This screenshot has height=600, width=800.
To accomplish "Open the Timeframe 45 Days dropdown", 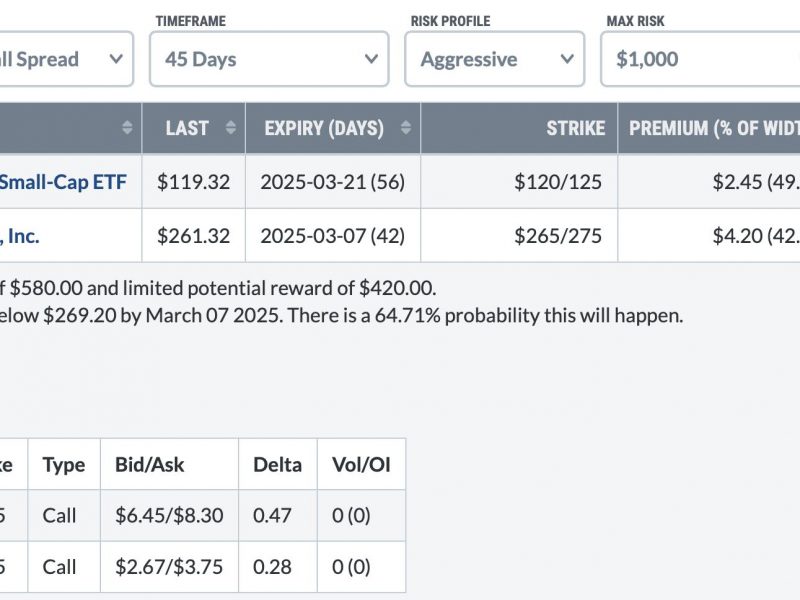I will [269, 59].
